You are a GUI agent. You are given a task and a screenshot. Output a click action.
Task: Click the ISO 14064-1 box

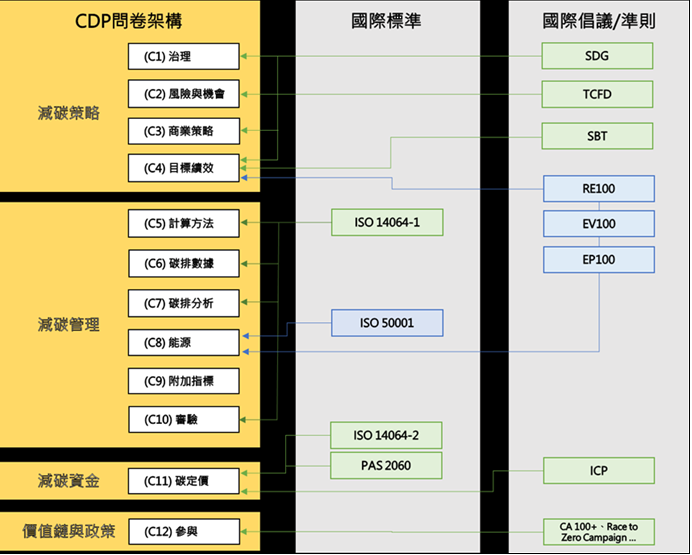pyautogui.click(x=387, y=222)
